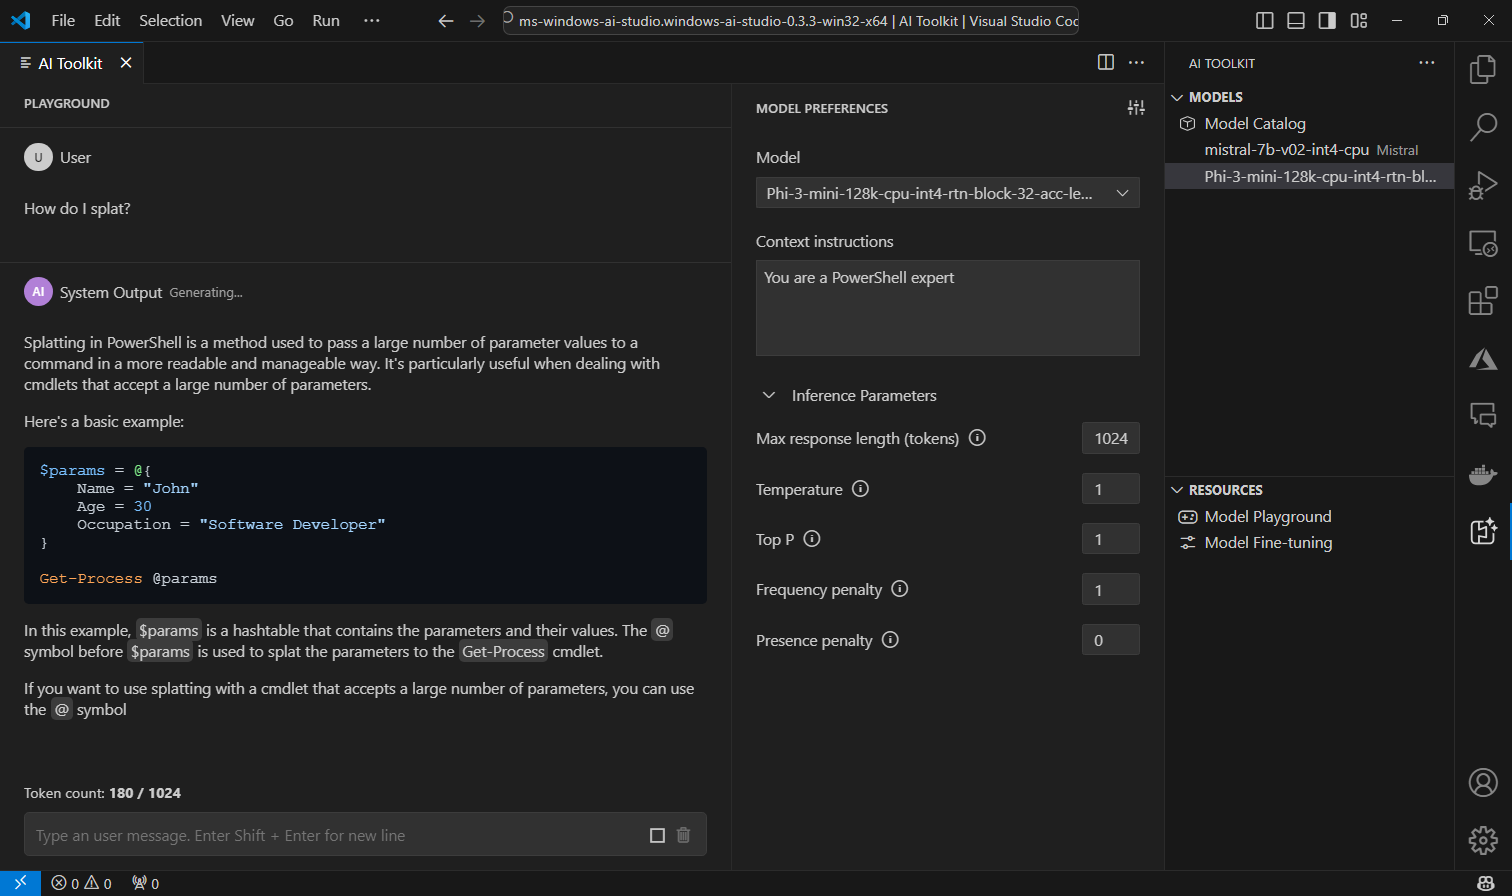The height and width of the screenshot is (896, 1512).
Task: Click the Context instructions text area
Action: point(947,308)
